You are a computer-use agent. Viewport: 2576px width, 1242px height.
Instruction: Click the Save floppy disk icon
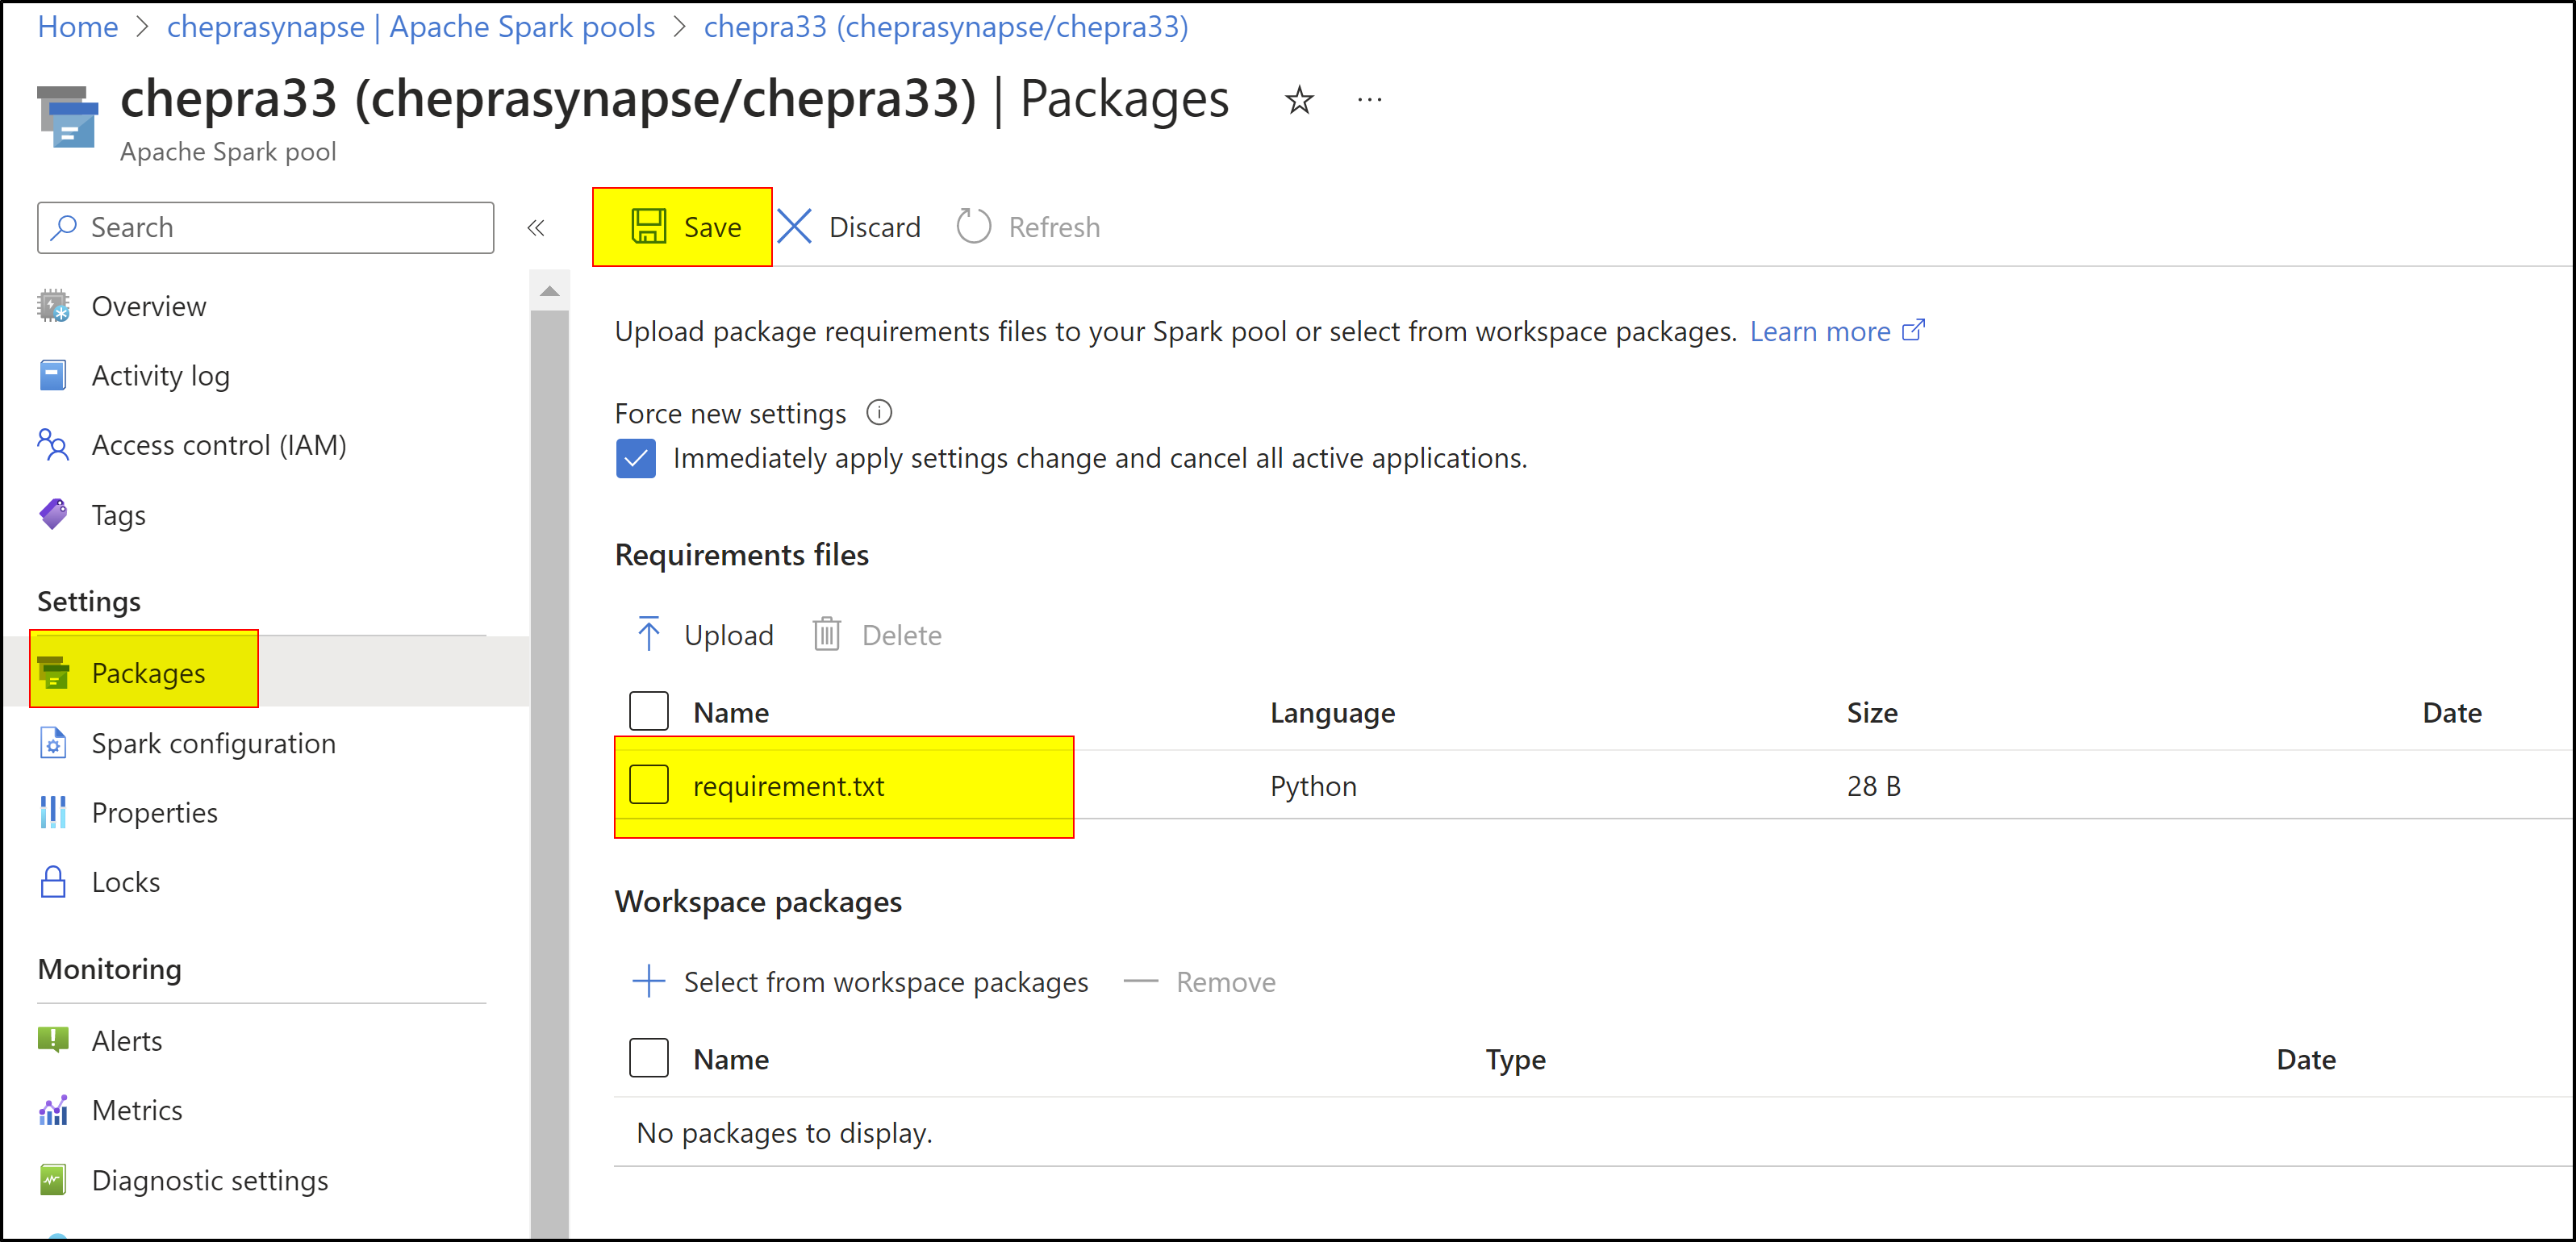click(648, 226)
